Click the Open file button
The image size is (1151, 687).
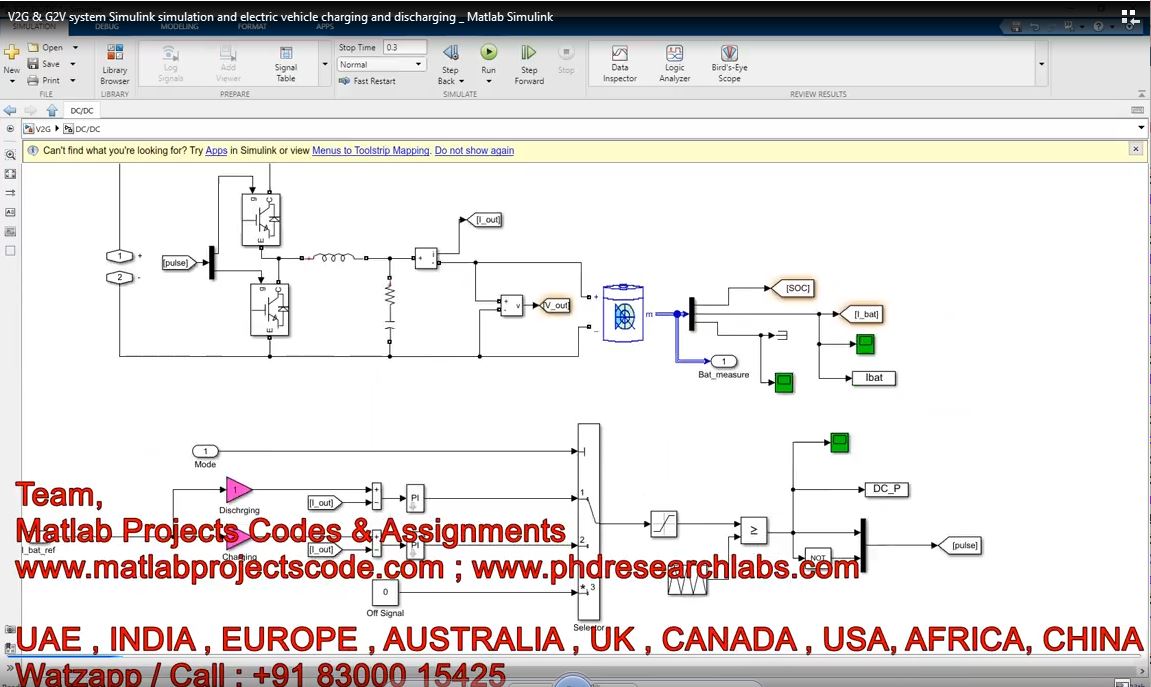pos(46,47)
